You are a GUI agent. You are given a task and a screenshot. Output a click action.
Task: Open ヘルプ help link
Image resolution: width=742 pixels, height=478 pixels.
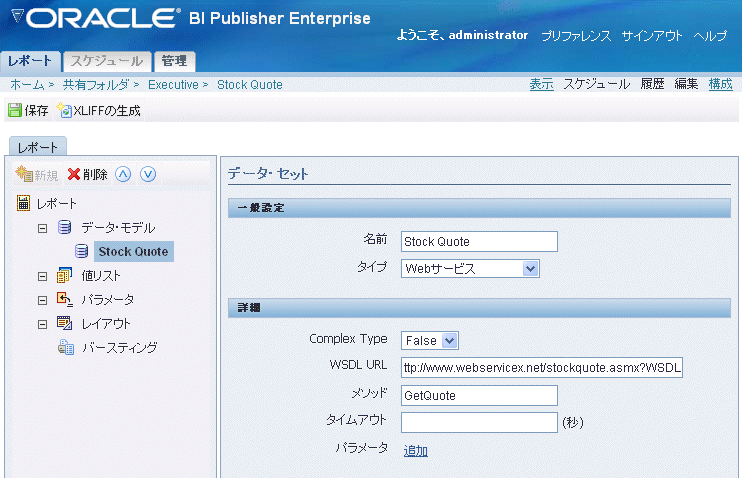tap(710, 36)
